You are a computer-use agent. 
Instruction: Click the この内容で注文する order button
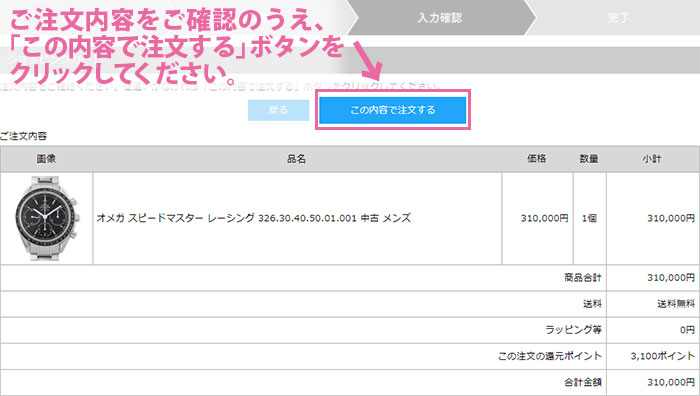tap(393, 110)
